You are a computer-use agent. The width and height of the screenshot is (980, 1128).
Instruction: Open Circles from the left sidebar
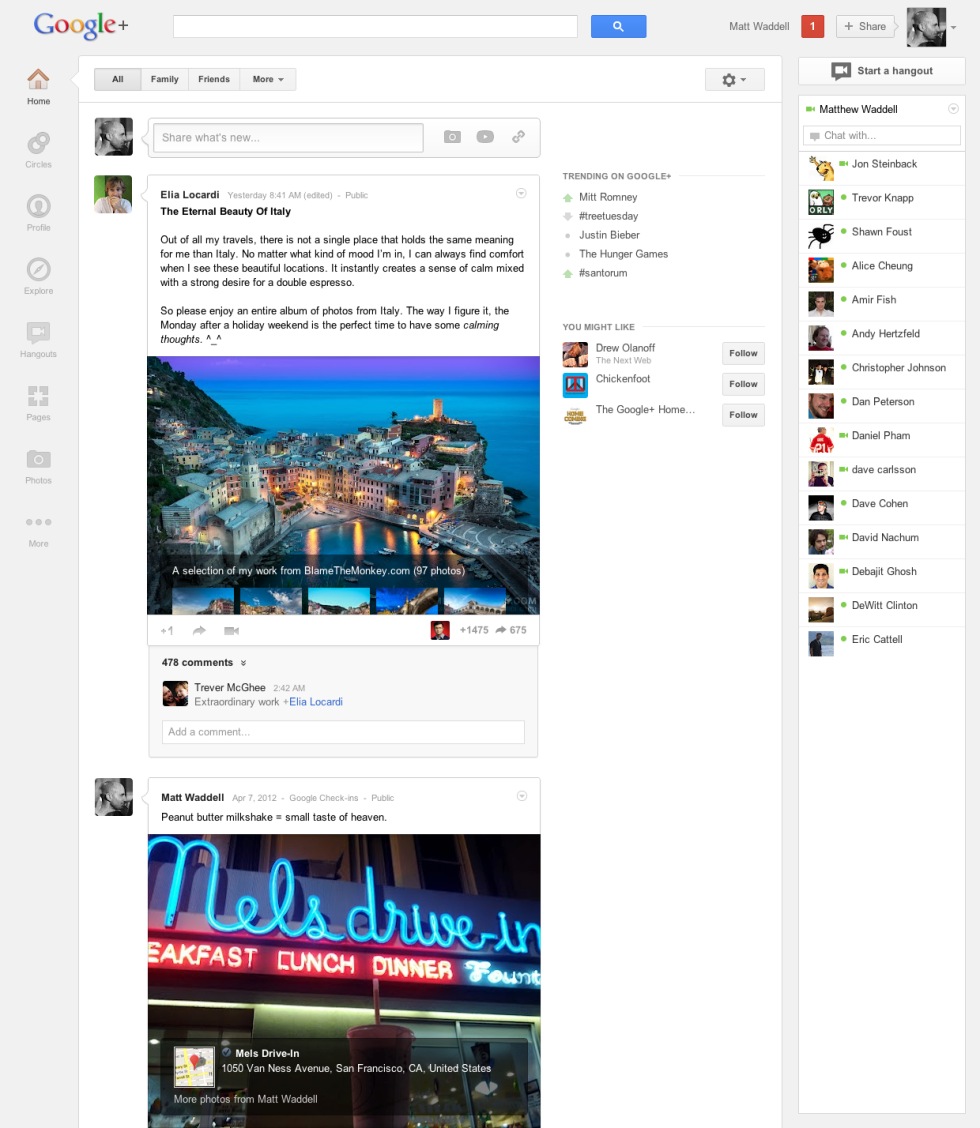pos(38,146)
